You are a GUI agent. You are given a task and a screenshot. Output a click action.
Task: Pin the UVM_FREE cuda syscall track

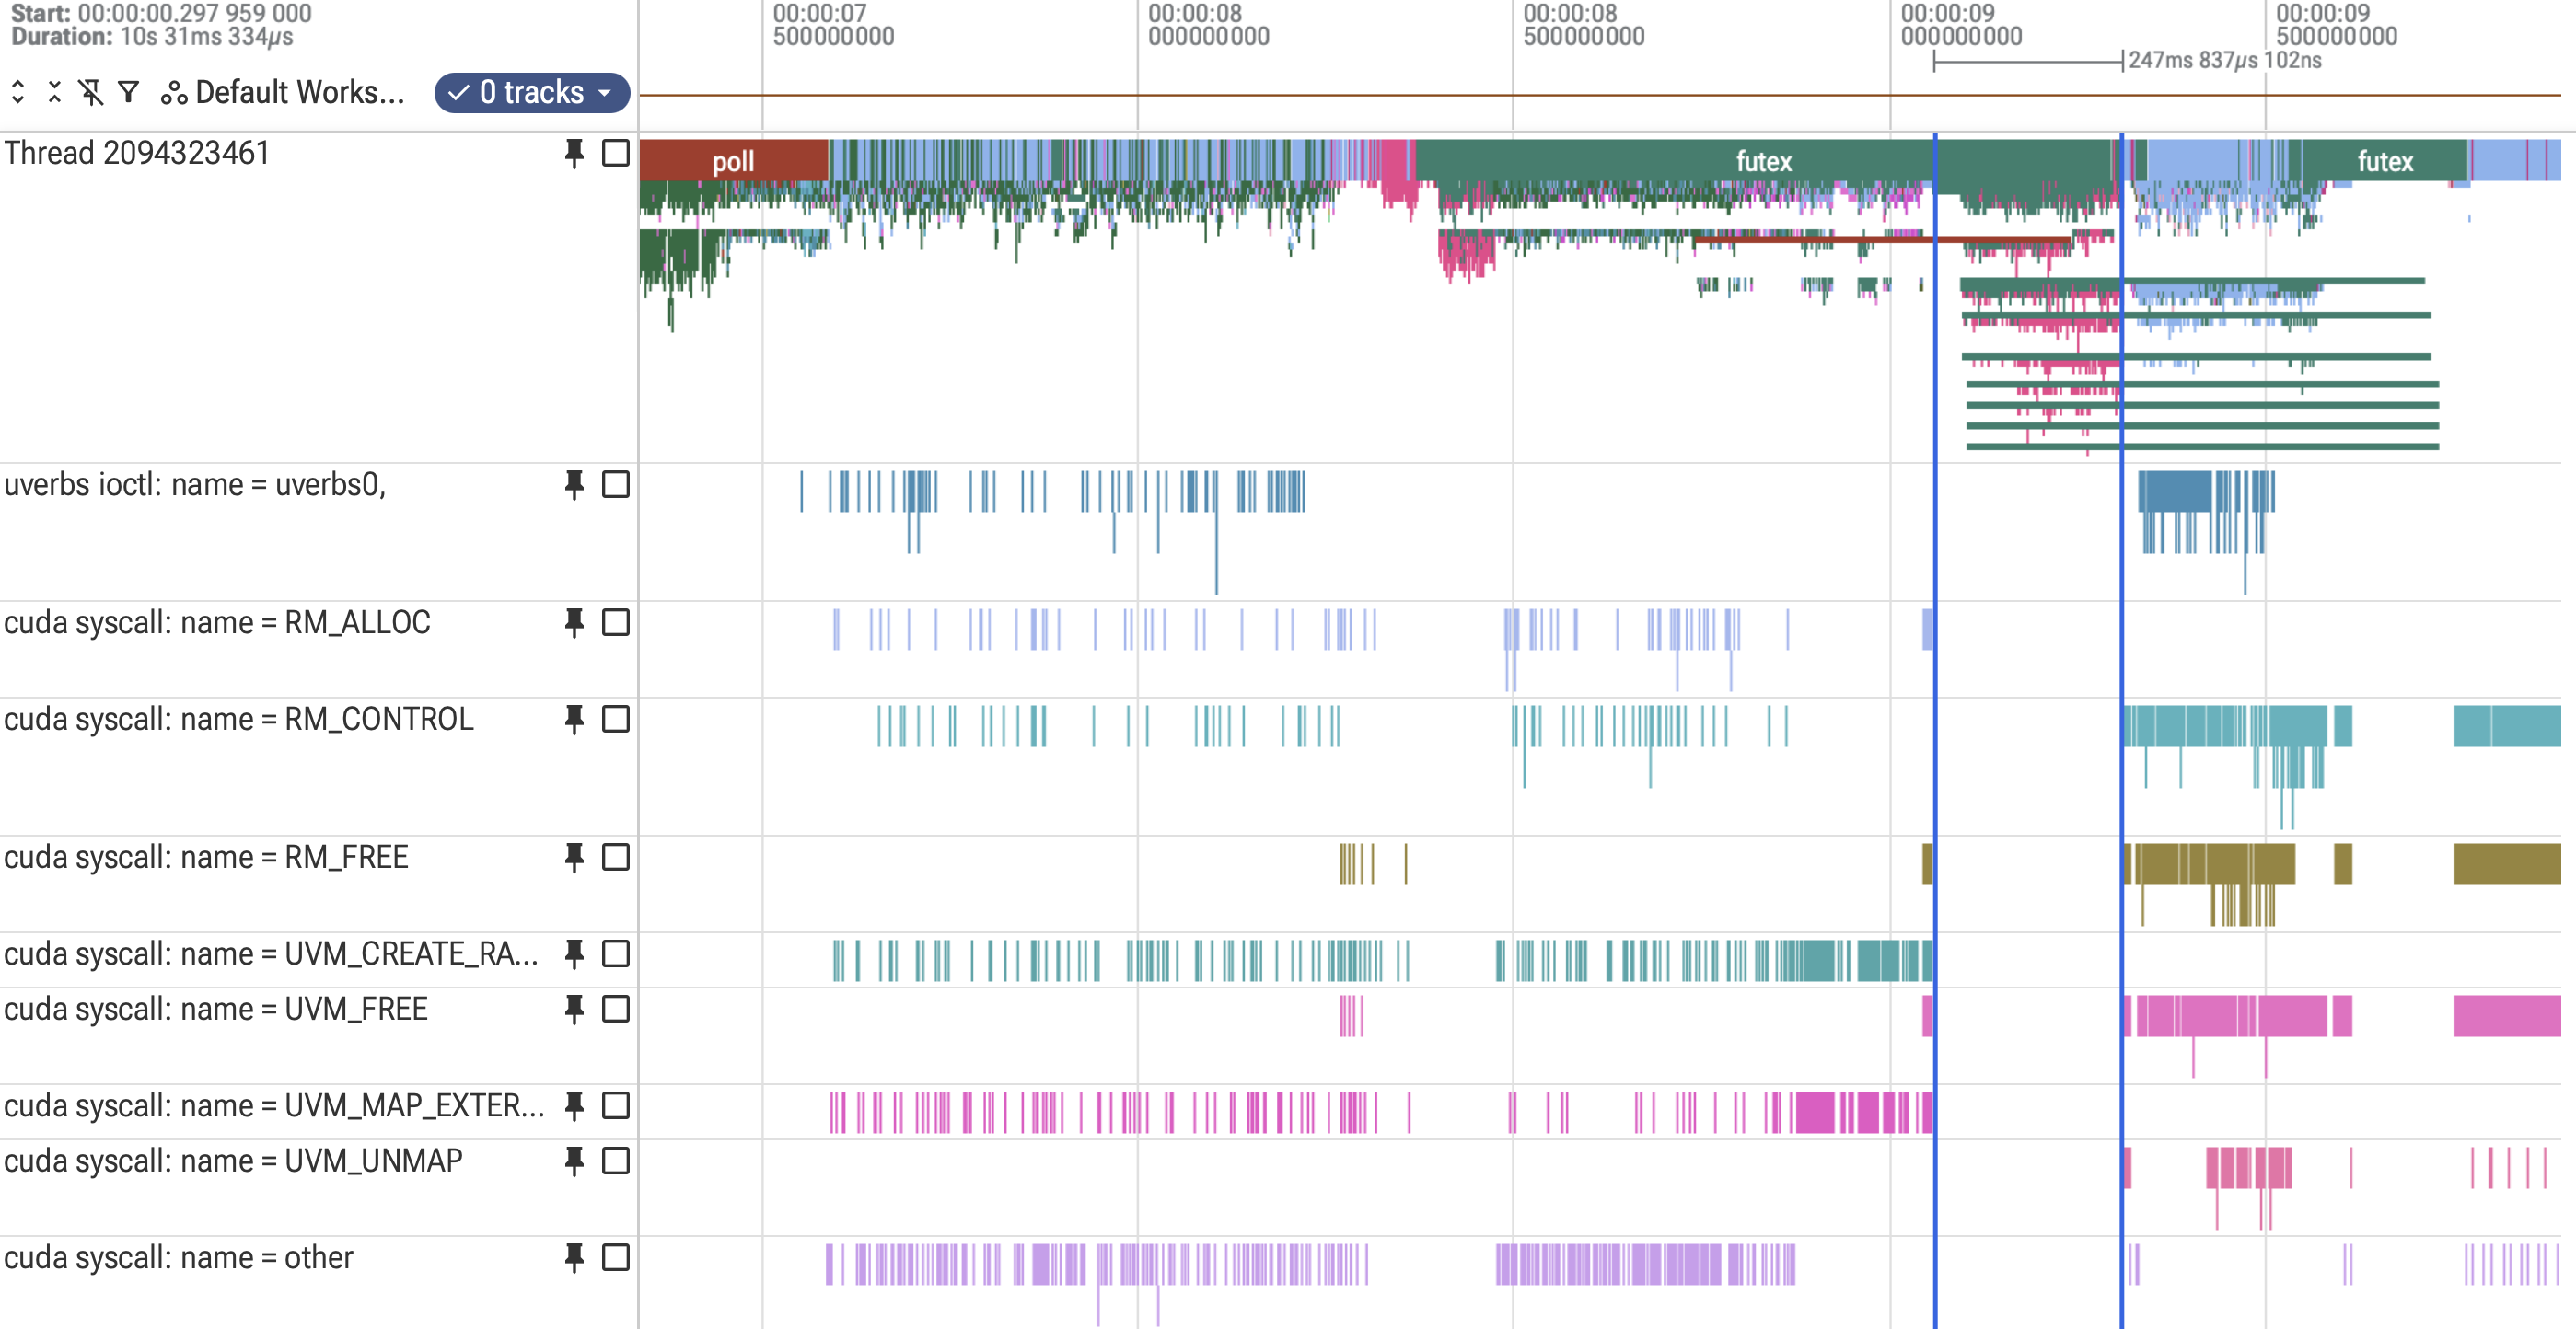click(574, 1009)
